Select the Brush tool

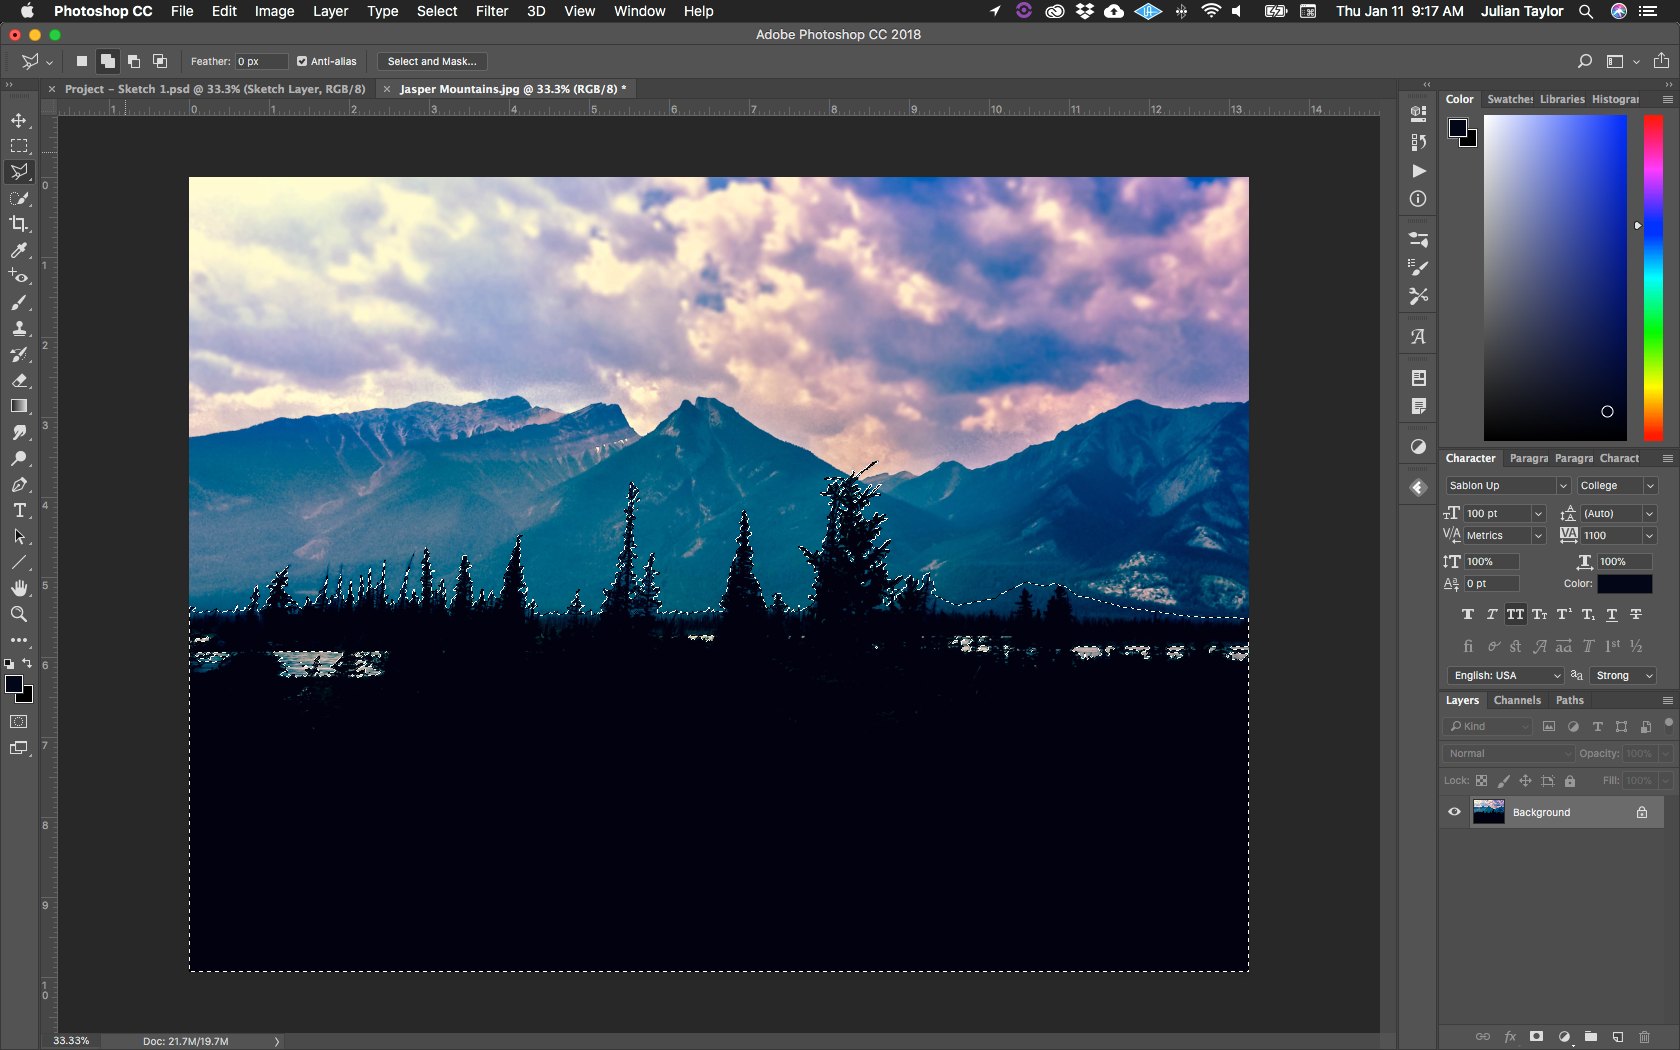click(19, 302)
